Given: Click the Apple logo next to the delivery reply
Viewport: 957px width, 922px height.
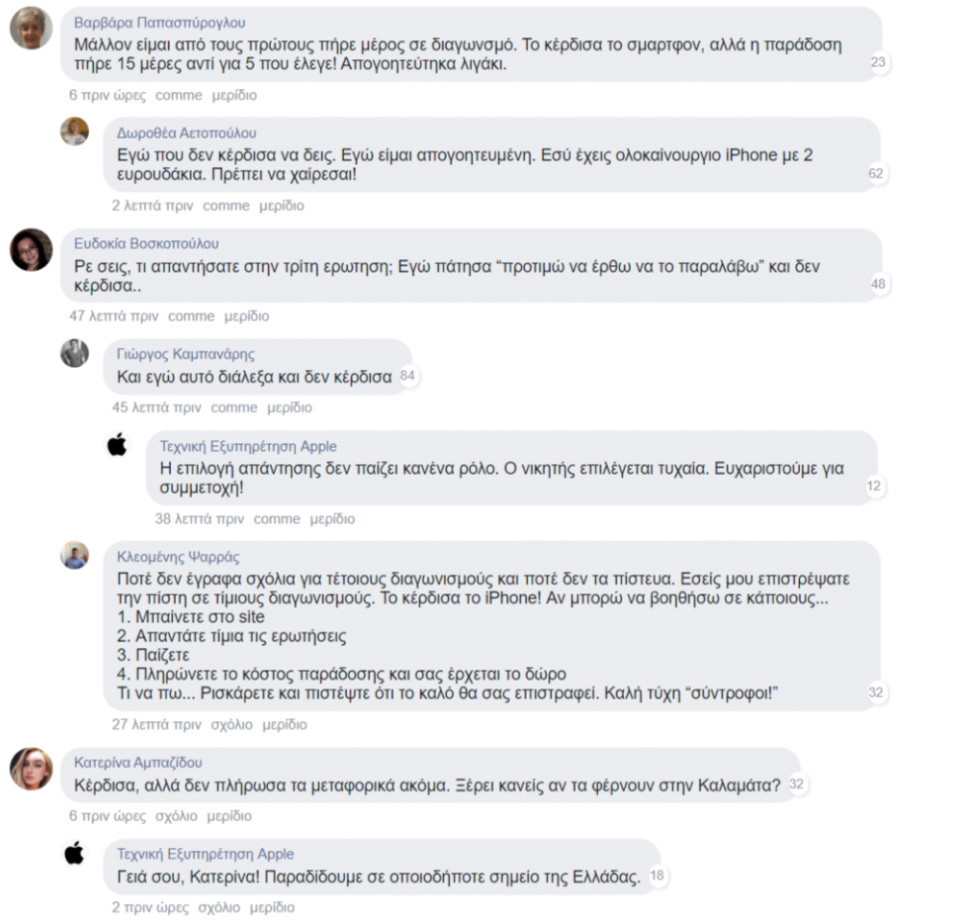Looking at the screenshot, I should pos(74,852).
